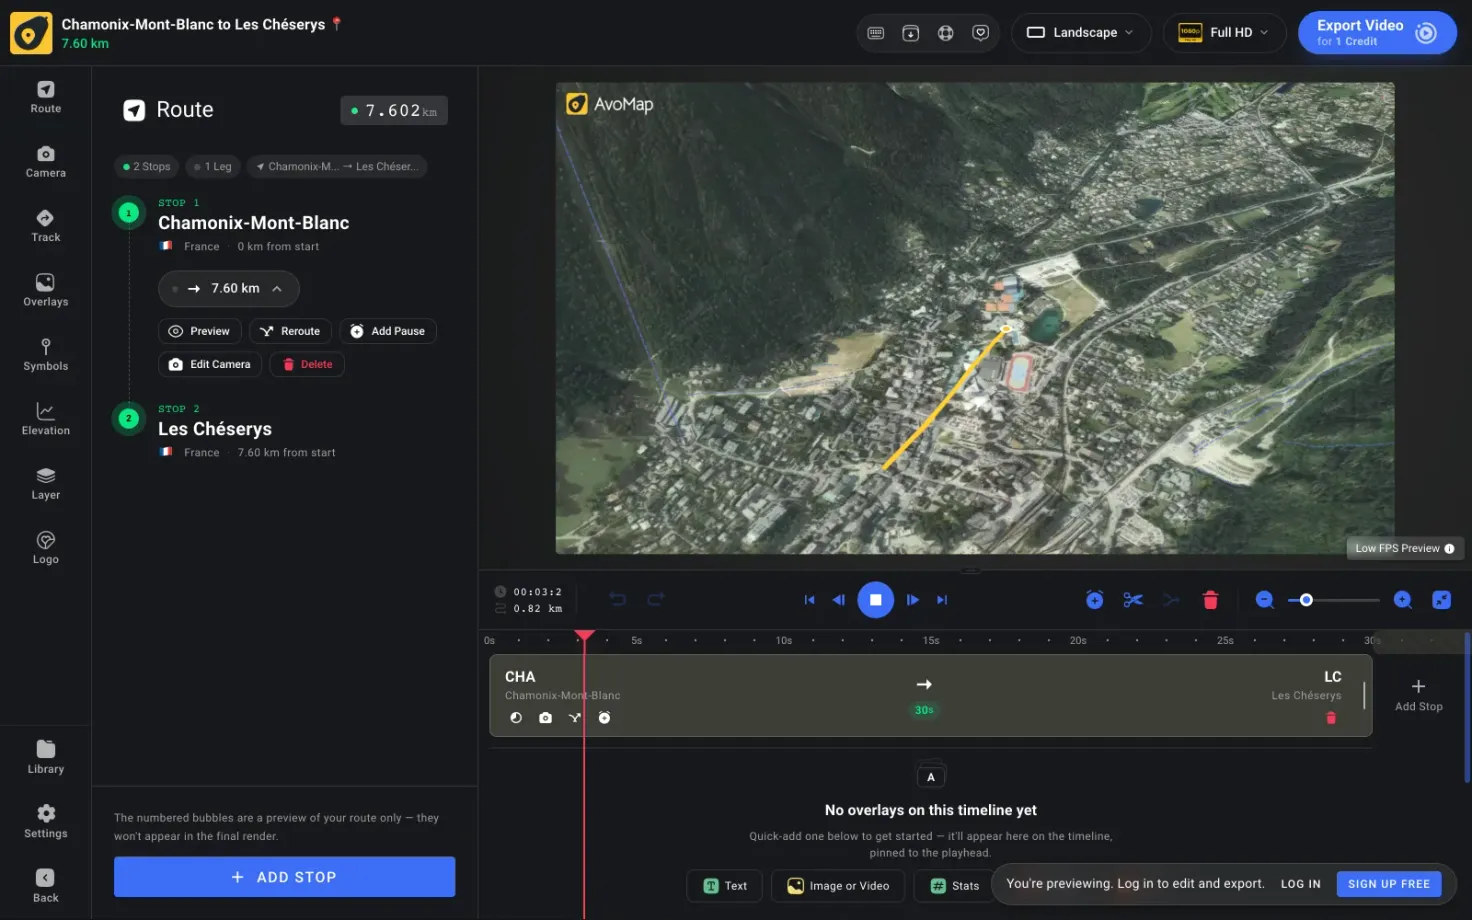This screenshot has height=920, width=1472.
Task: Click the Low FPS Preview info badge
Action: point(1404,548)
